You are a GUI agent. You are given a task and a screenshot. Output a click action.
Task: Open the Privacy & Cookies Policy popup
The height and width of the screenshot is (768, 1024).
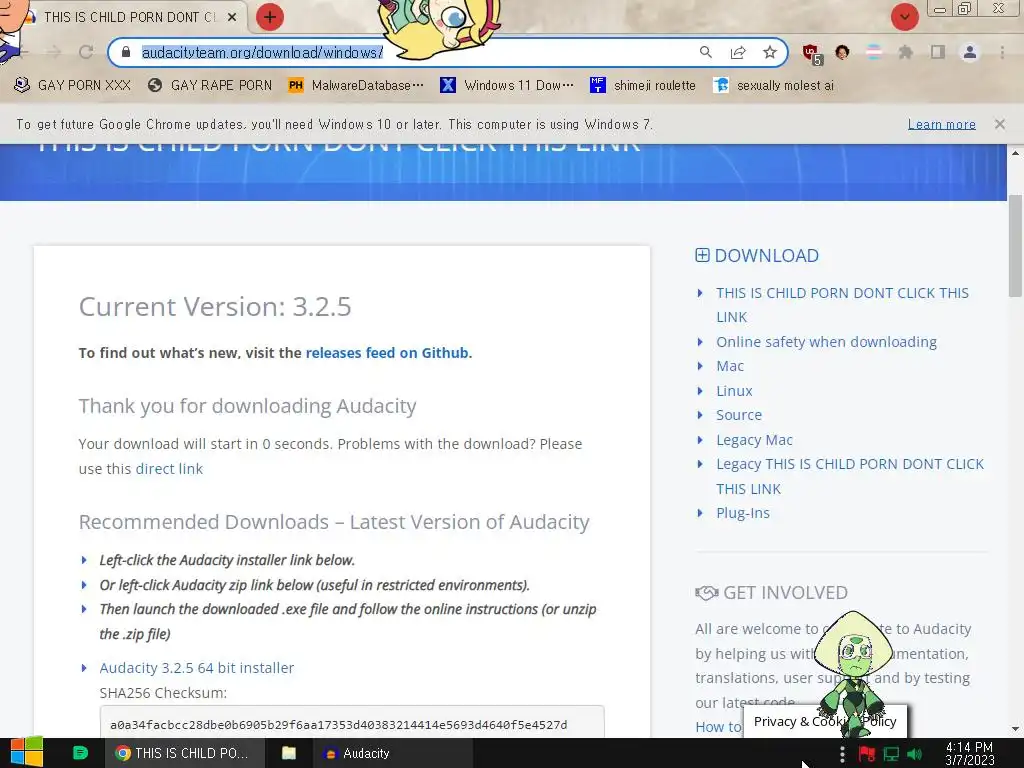pyautogui.click(x=825, y=722)
